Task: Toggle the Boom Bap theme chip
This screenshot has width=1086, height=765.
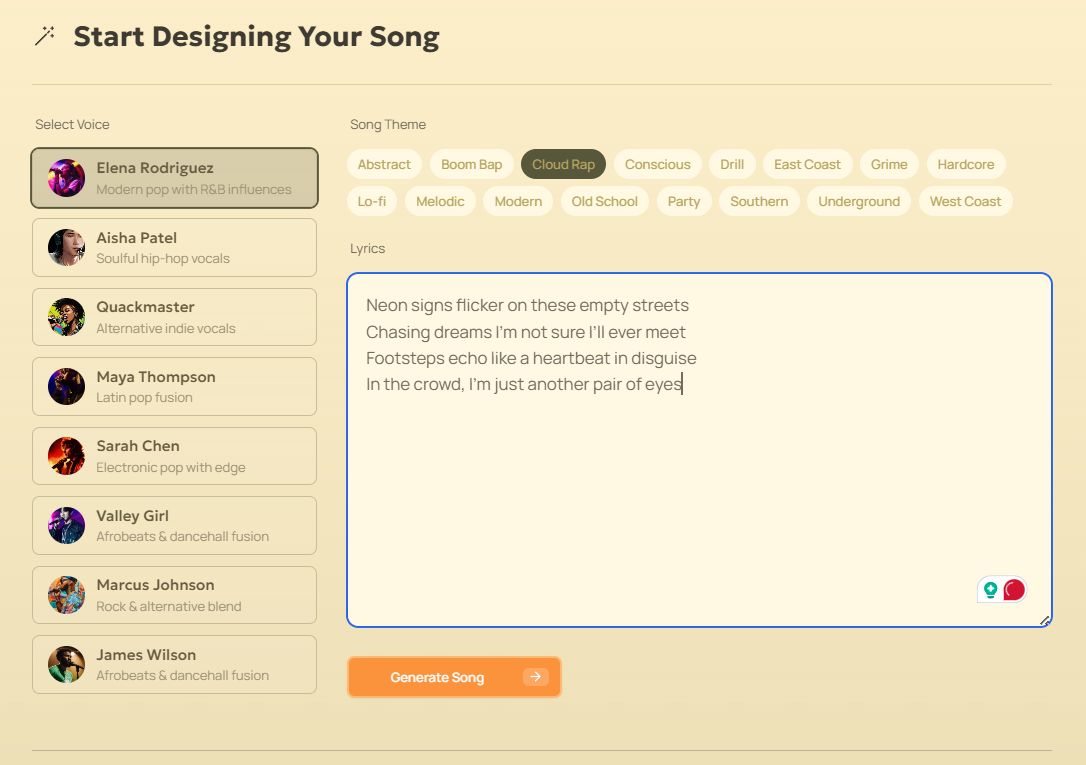Action: pos(472,165)
